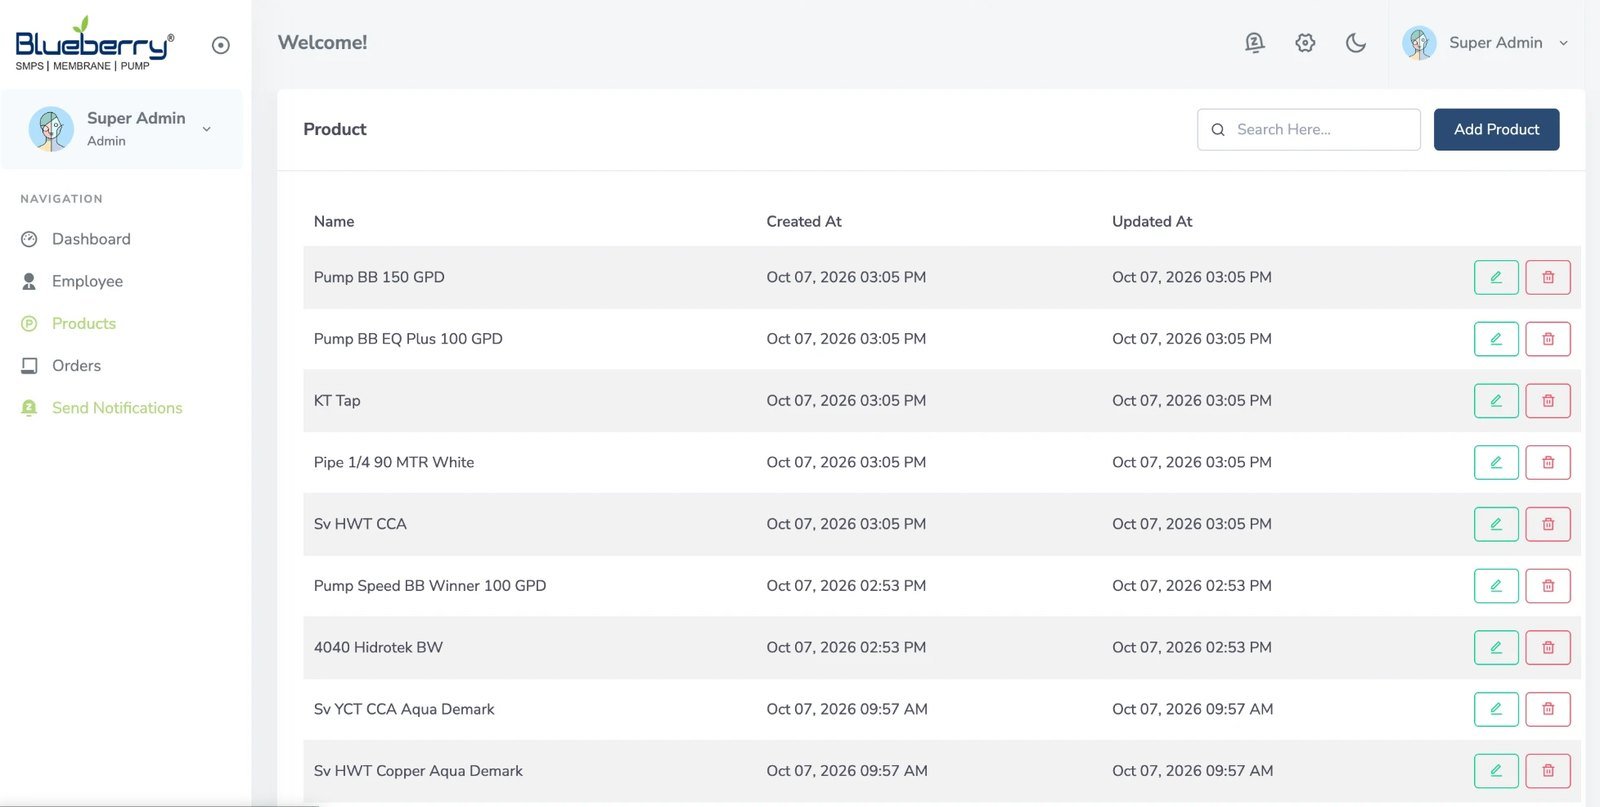Click the Blueberry logo
This screenshot has width=1600, height=807.
(95, 44)
